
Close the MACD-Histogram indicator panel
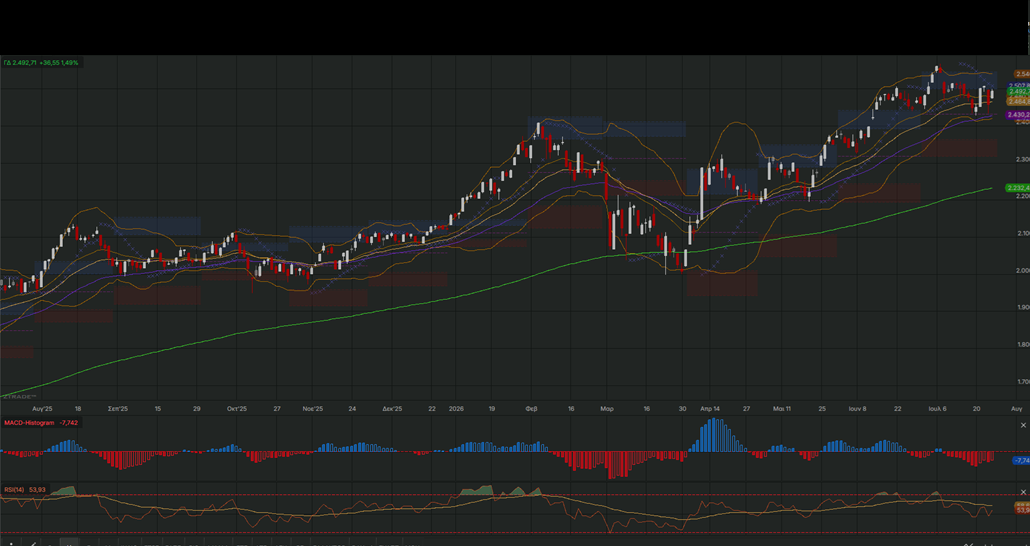pyautogui.click(x=1023, y=425)
